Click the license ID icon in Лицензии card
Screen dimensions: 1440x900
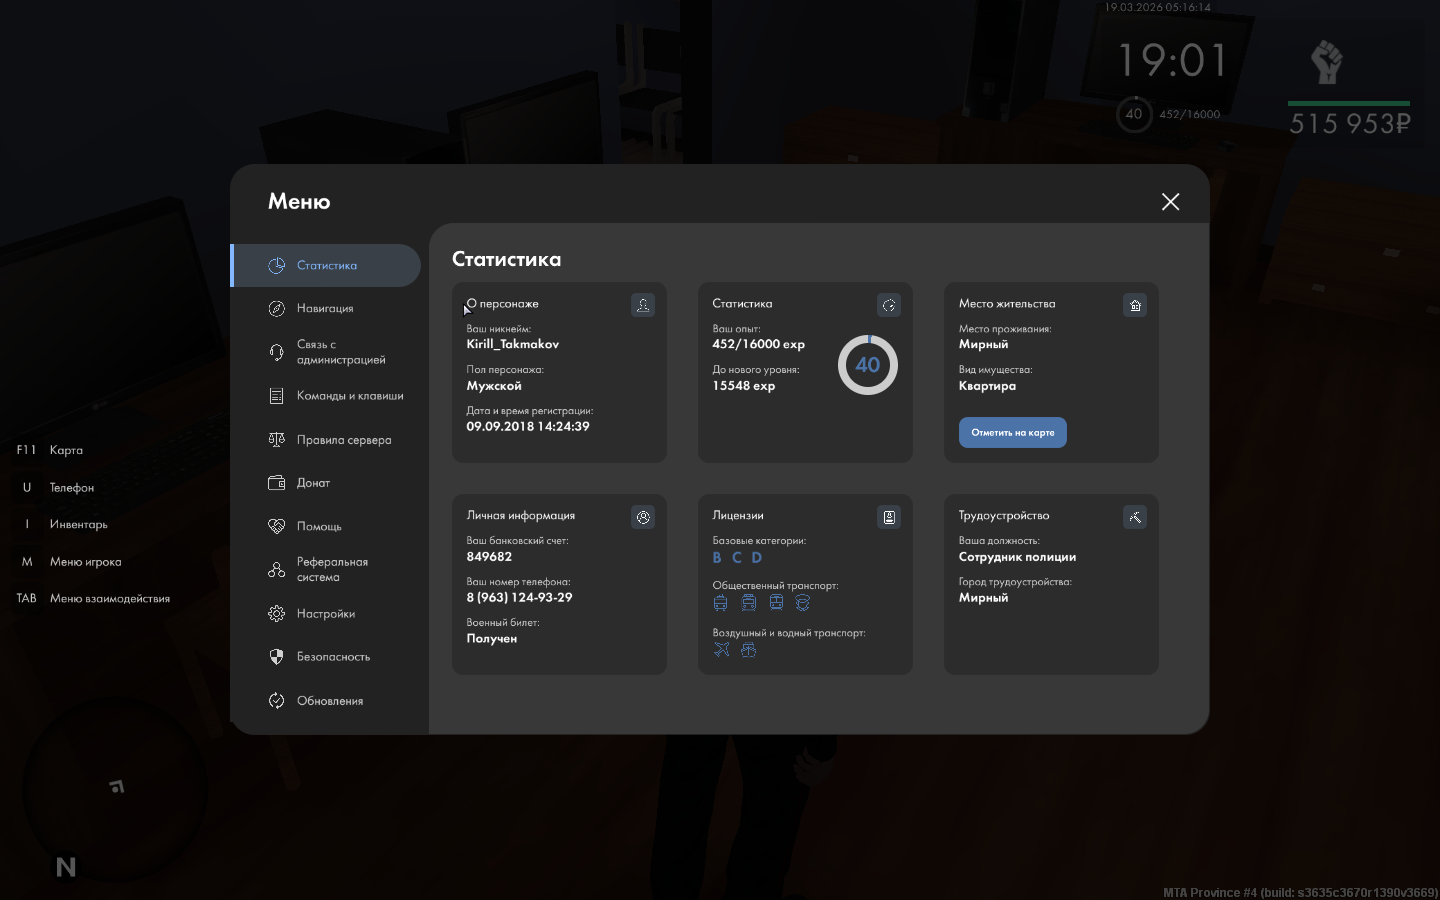[x=889, y=517]
